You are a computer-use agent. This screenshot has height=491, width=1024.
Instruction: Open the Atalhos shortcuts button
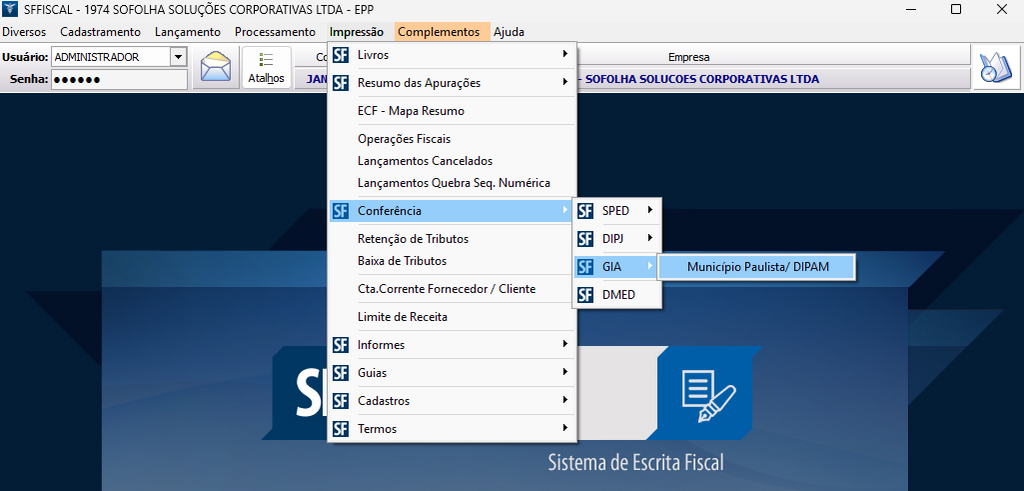(266, 69)
